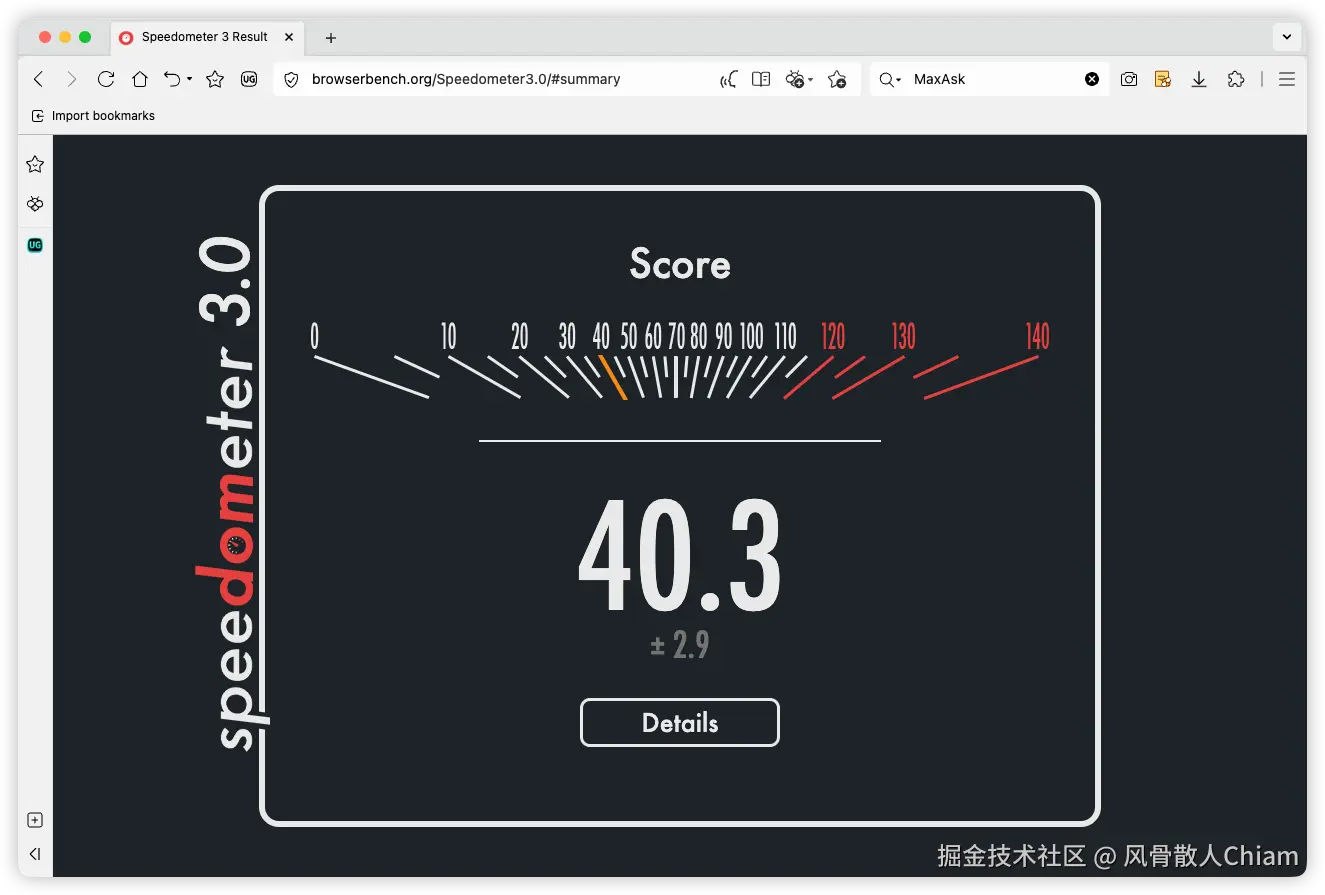Open the undo arrow dropdown menu
The height and width of the screenshot is (895, 1325).
tap(189, 80)
